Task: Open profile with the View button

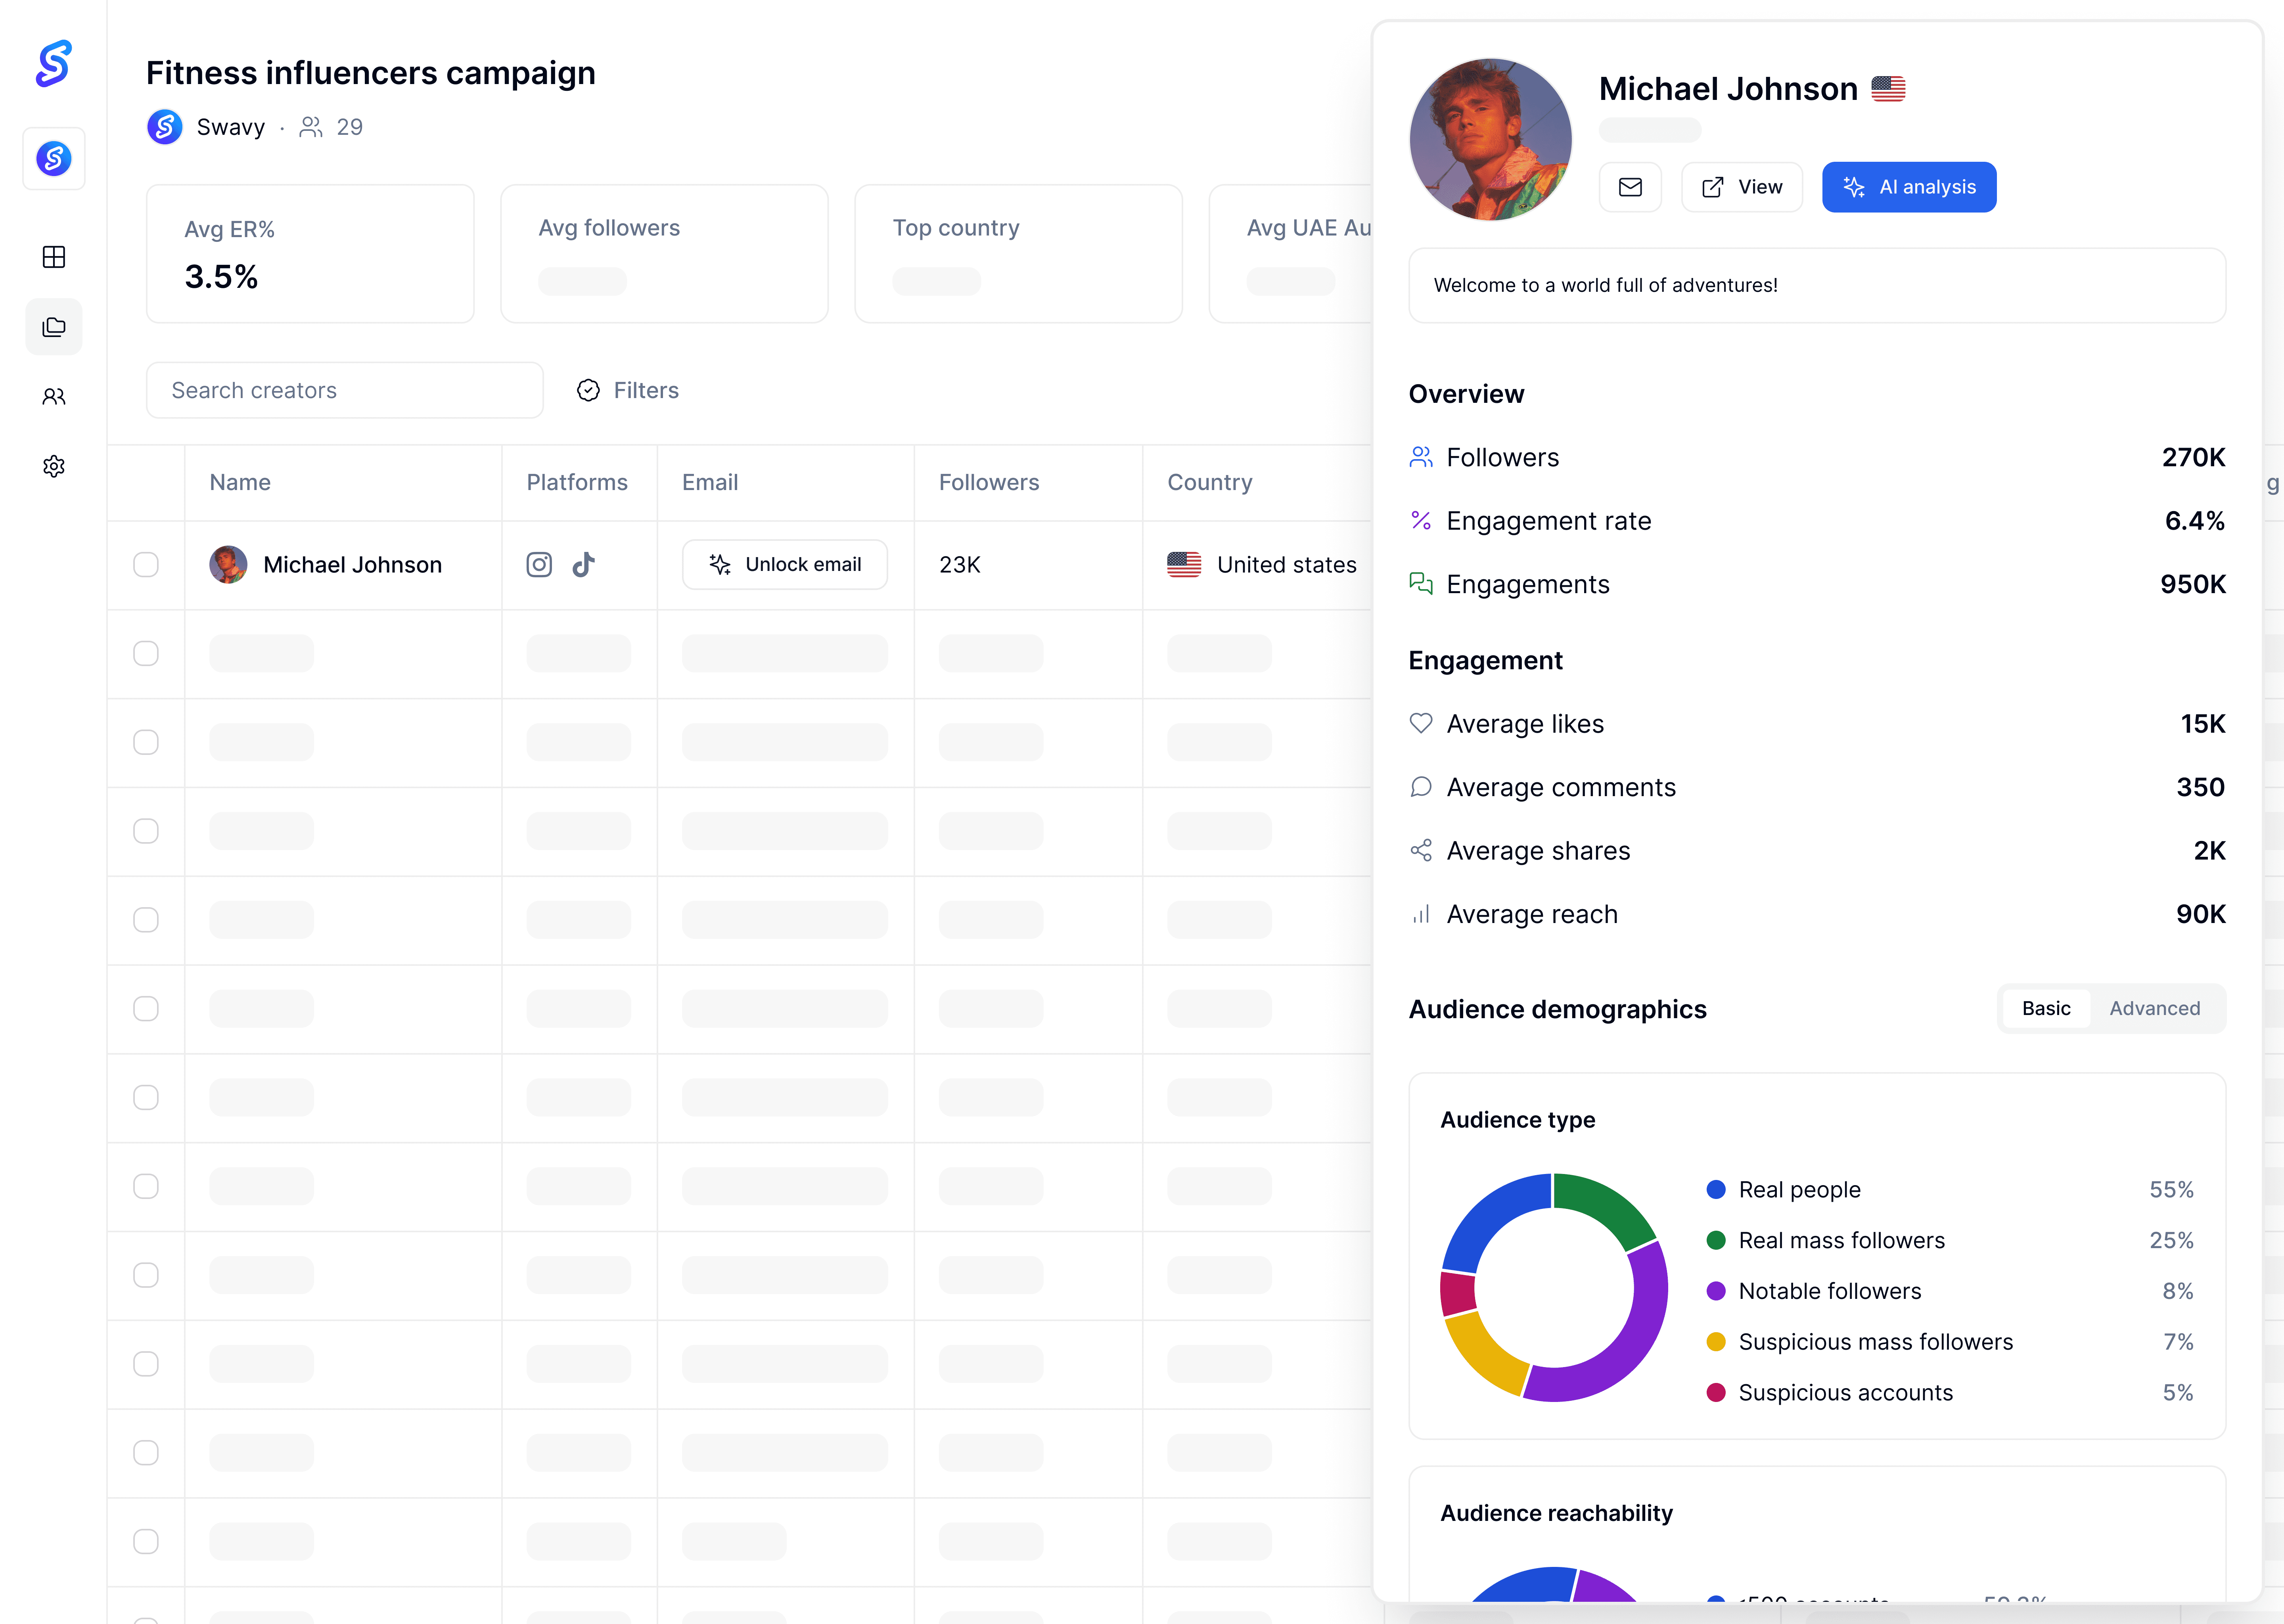Action: [1741, 187]
